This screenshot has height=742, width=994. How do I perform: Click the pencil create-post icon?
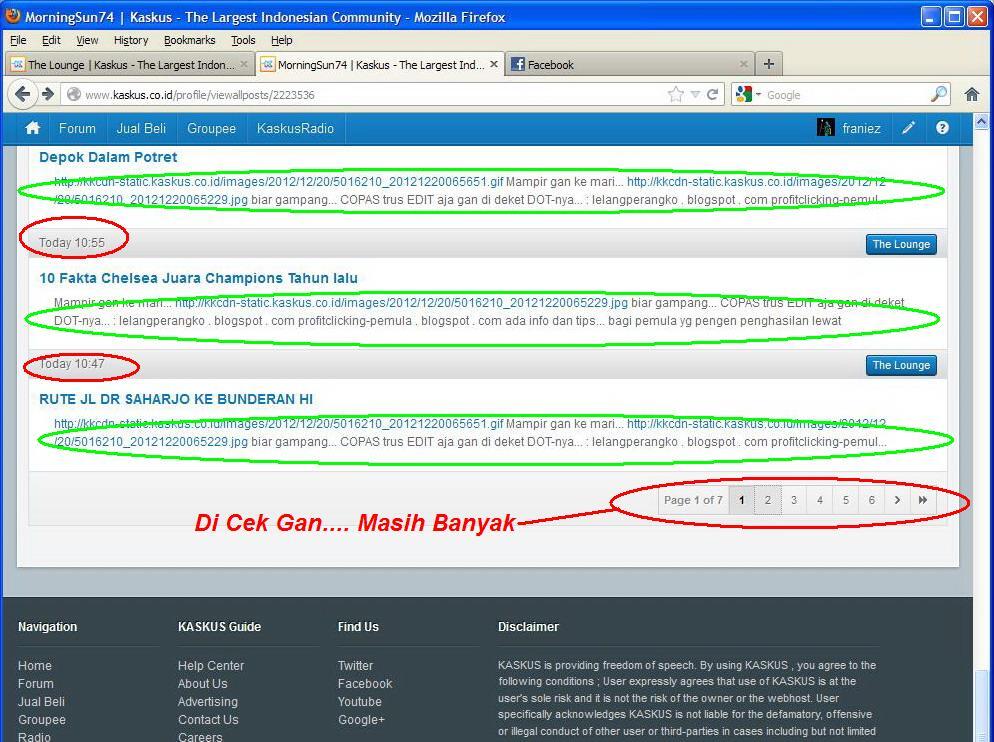[x=908, y=128]
